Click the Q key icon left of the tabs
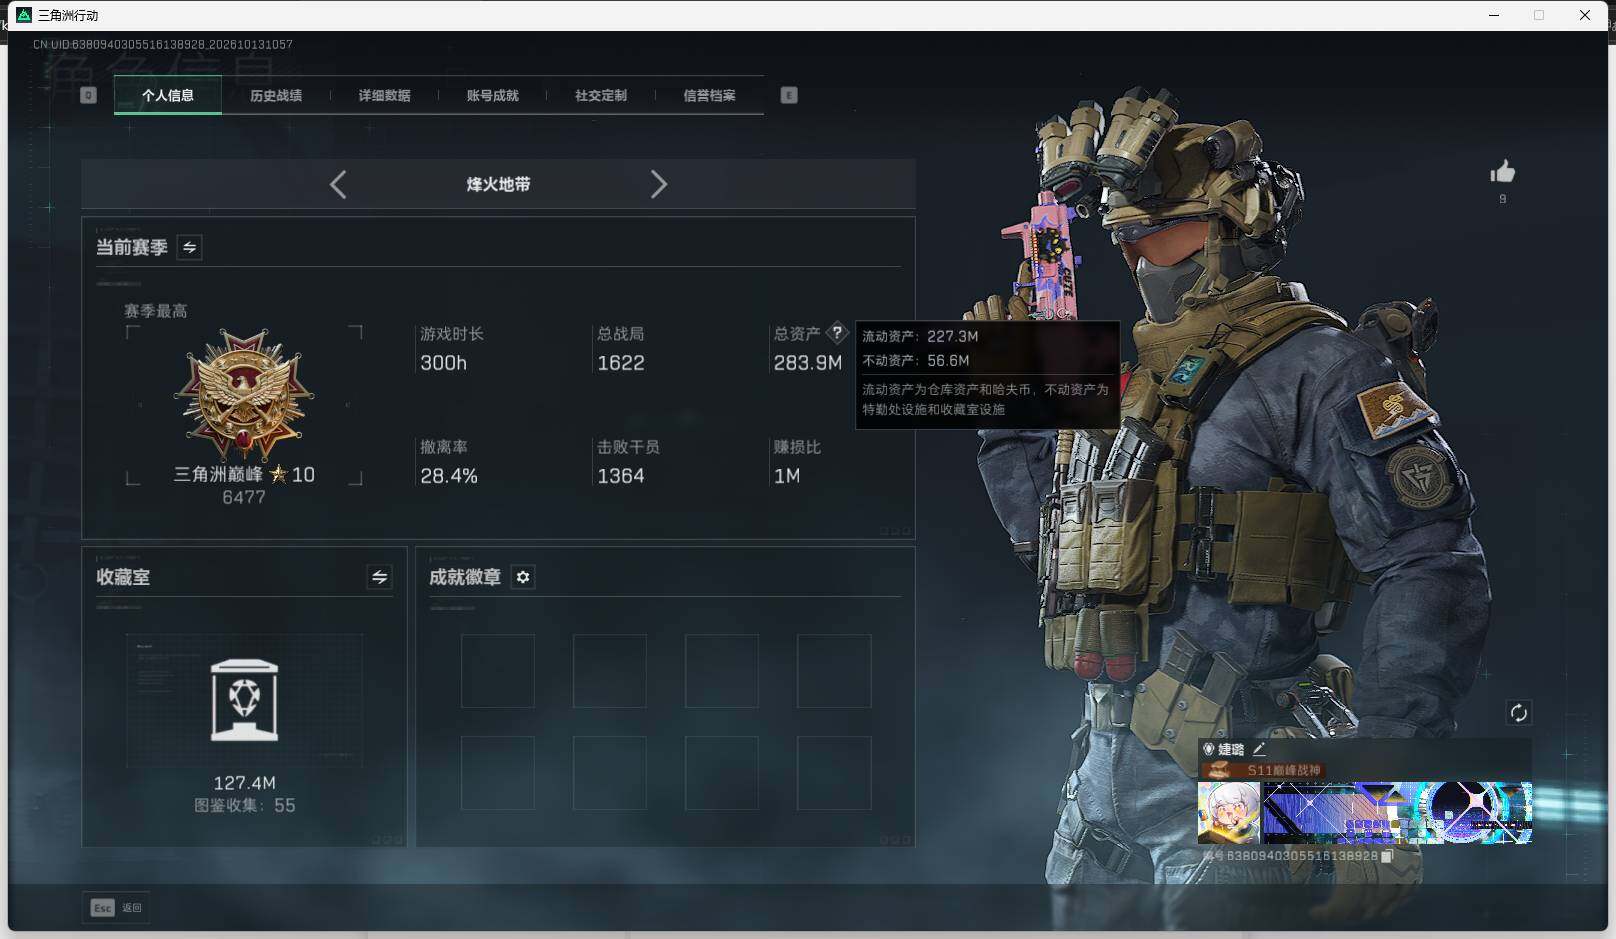 point(88,95)
